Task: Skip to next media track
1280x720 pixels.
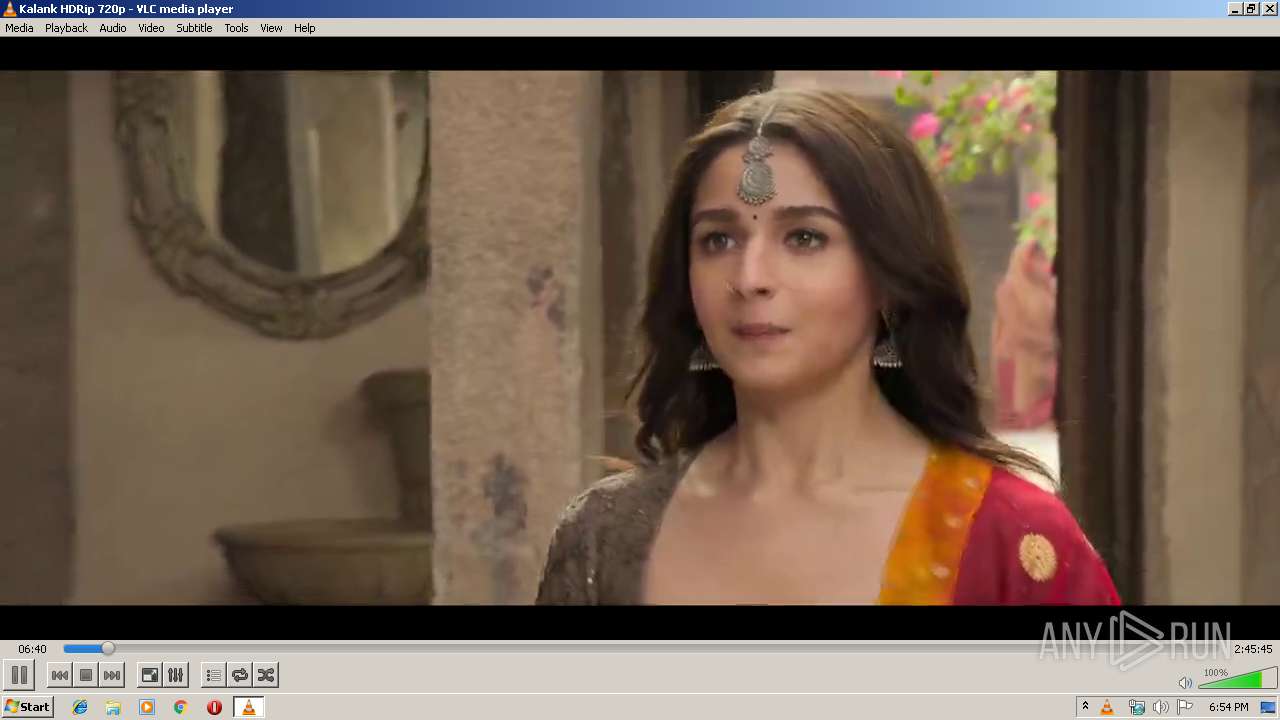Action: [112, 675]
